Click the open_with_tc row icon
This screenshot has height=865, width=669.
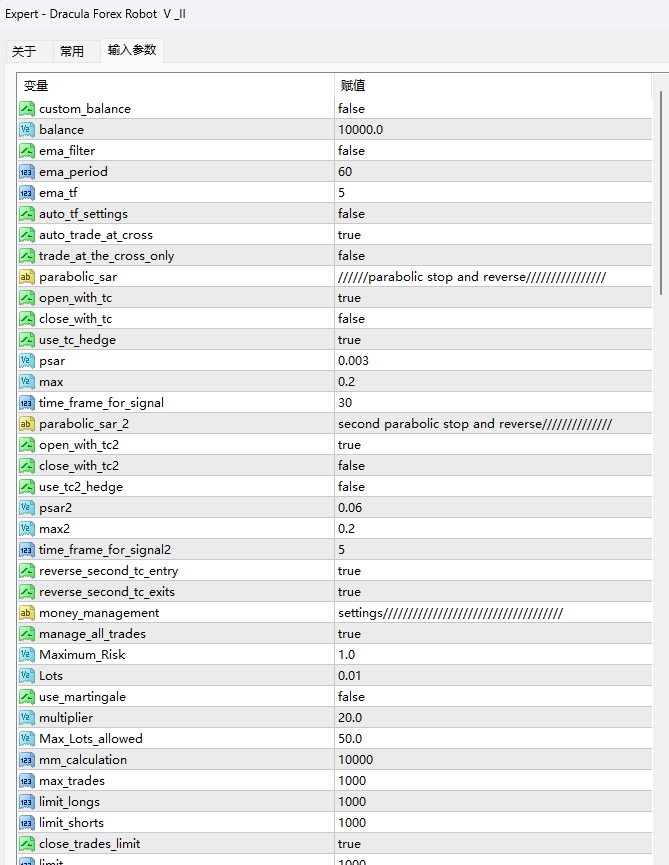click(x=27, y=298)
